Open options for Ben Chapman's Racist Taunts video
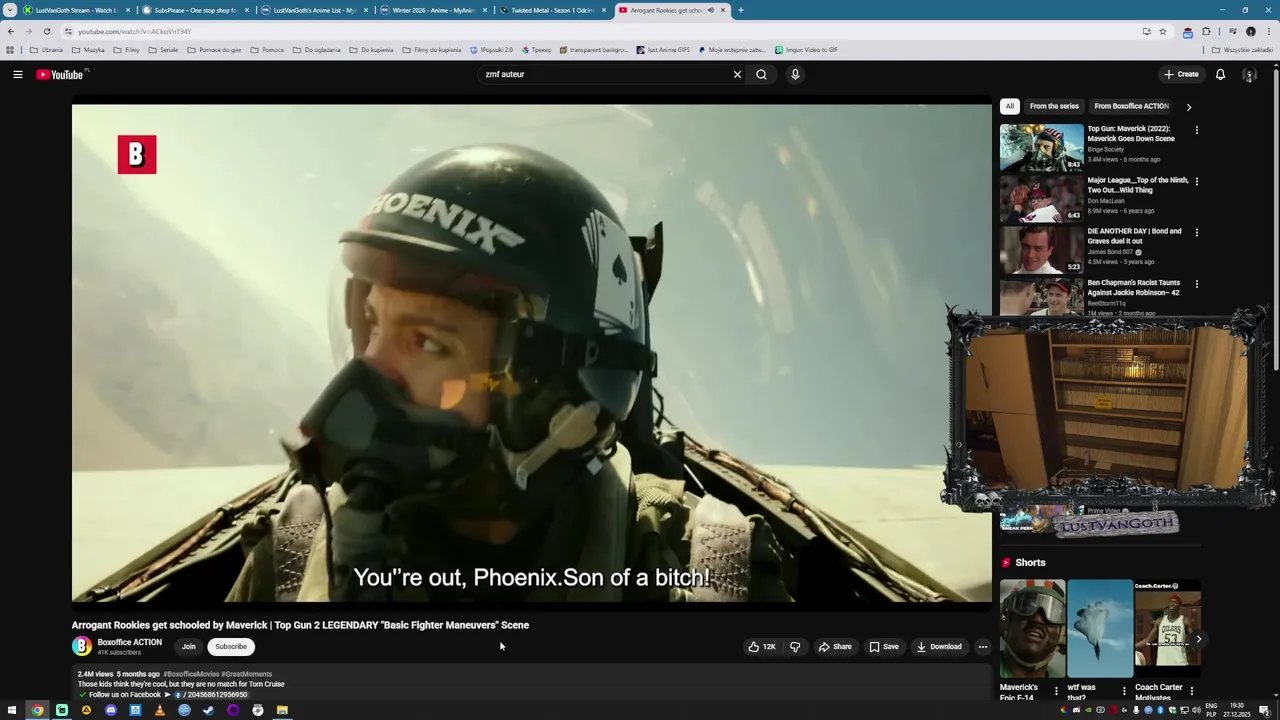 tap(1196, 284)
